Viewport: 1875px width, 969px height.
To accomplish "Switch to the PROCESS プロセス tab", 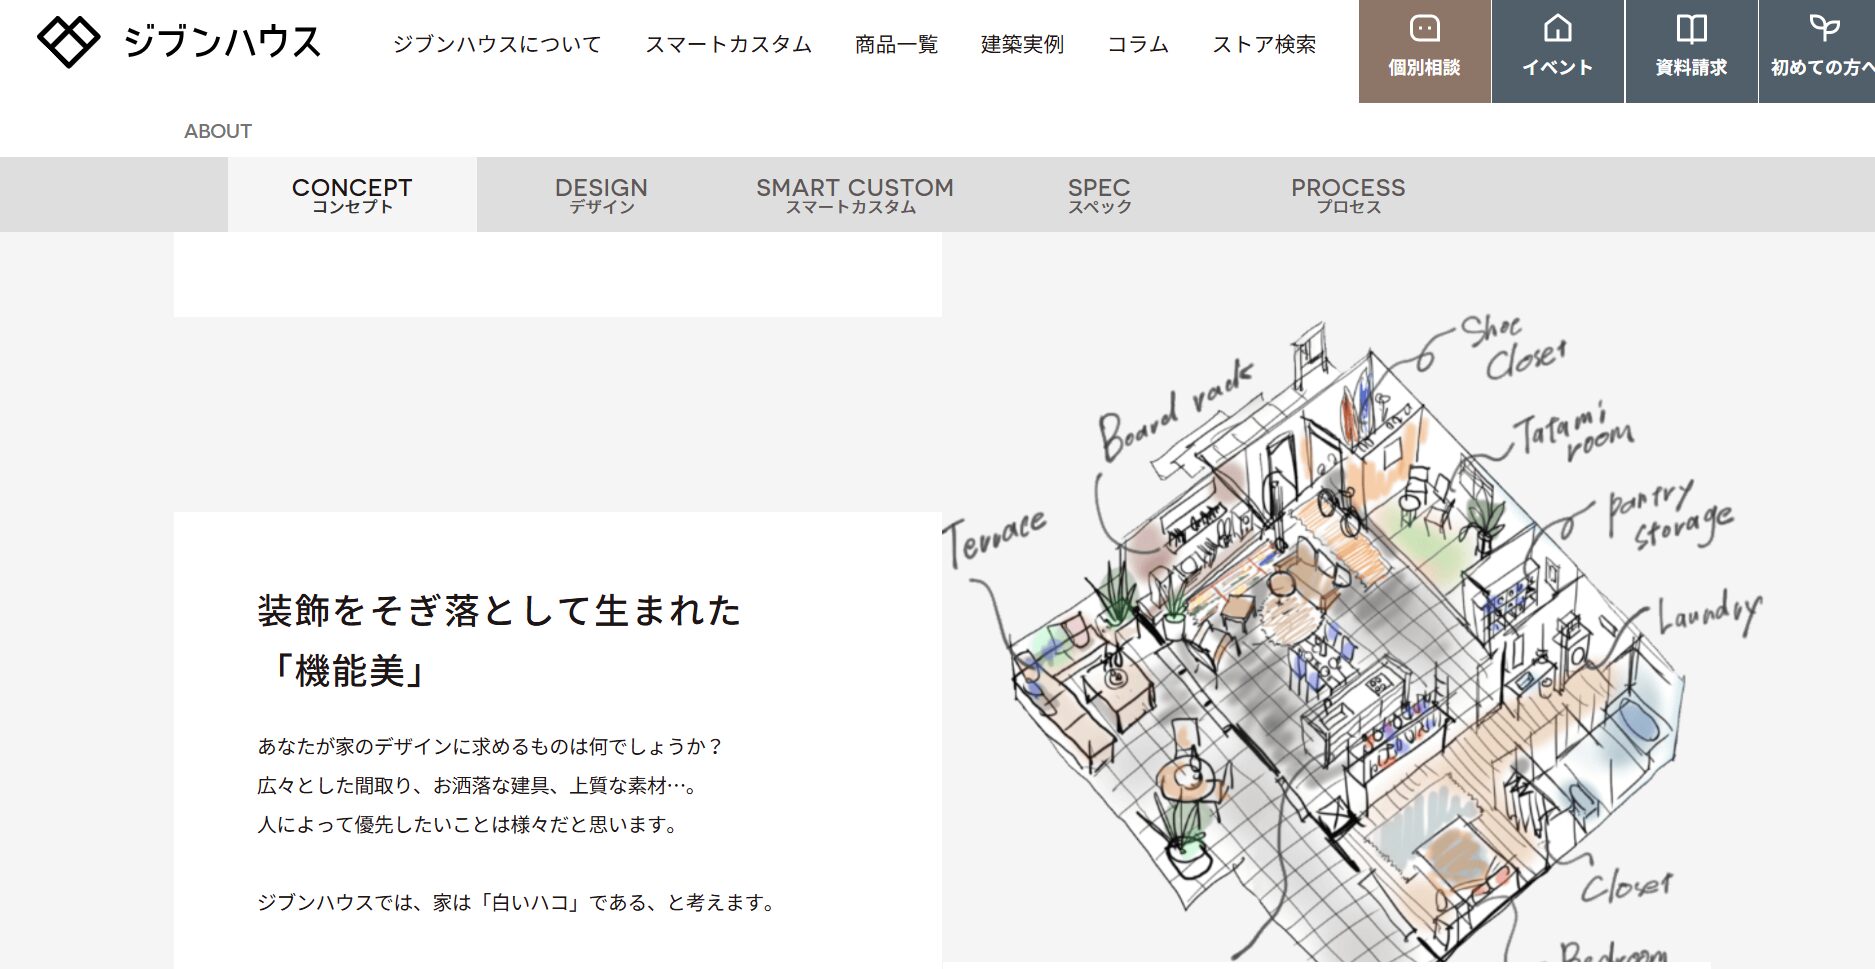I will pyautogui.click(x=1348, y=195).
